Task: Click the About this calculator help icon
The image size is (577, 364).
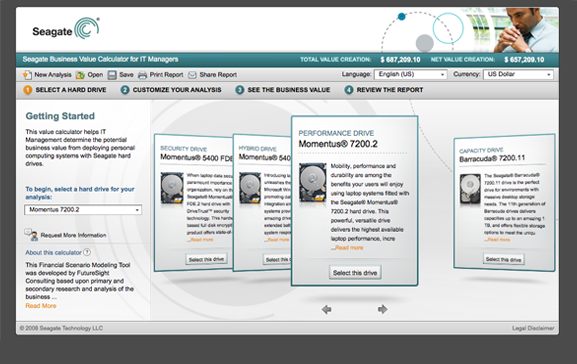Action: tap(87, 252)
